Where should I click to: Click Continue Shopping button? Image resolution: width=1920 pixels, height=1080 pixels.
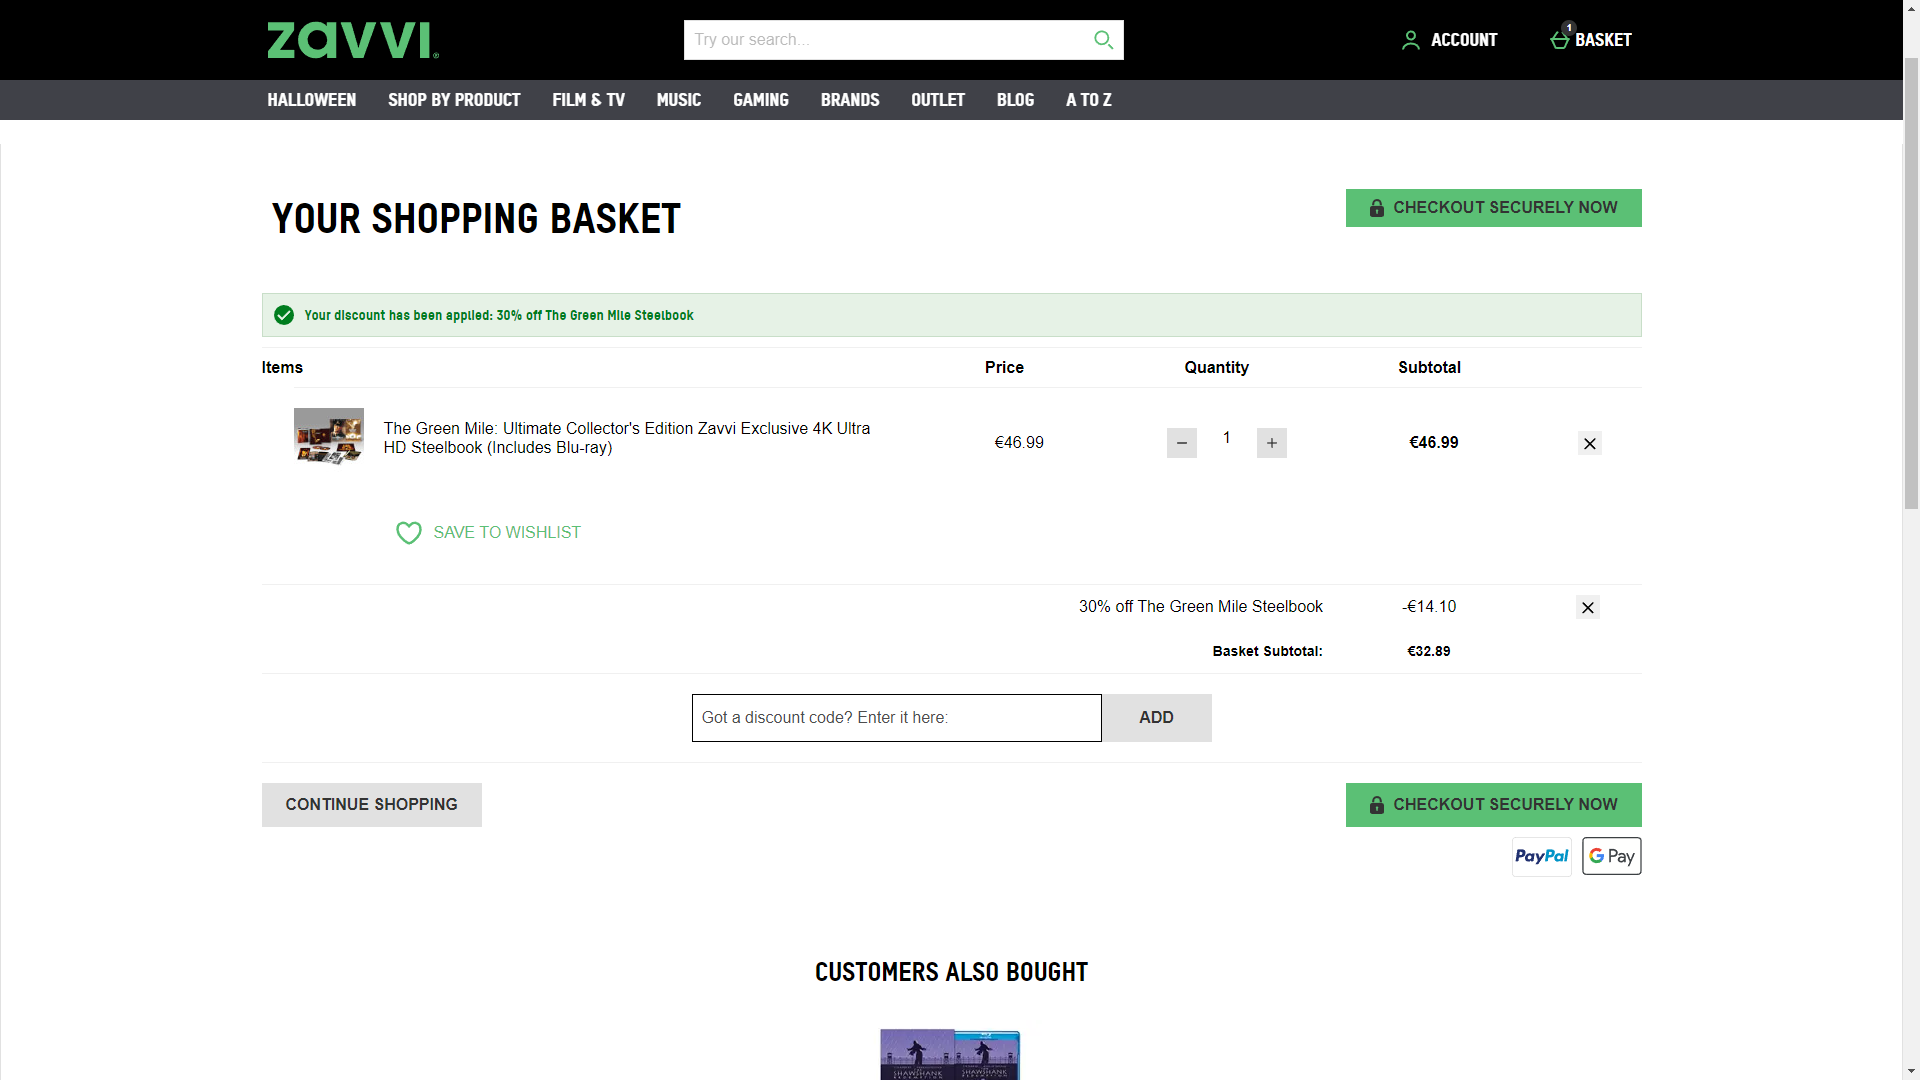click(x=371, y=805)
